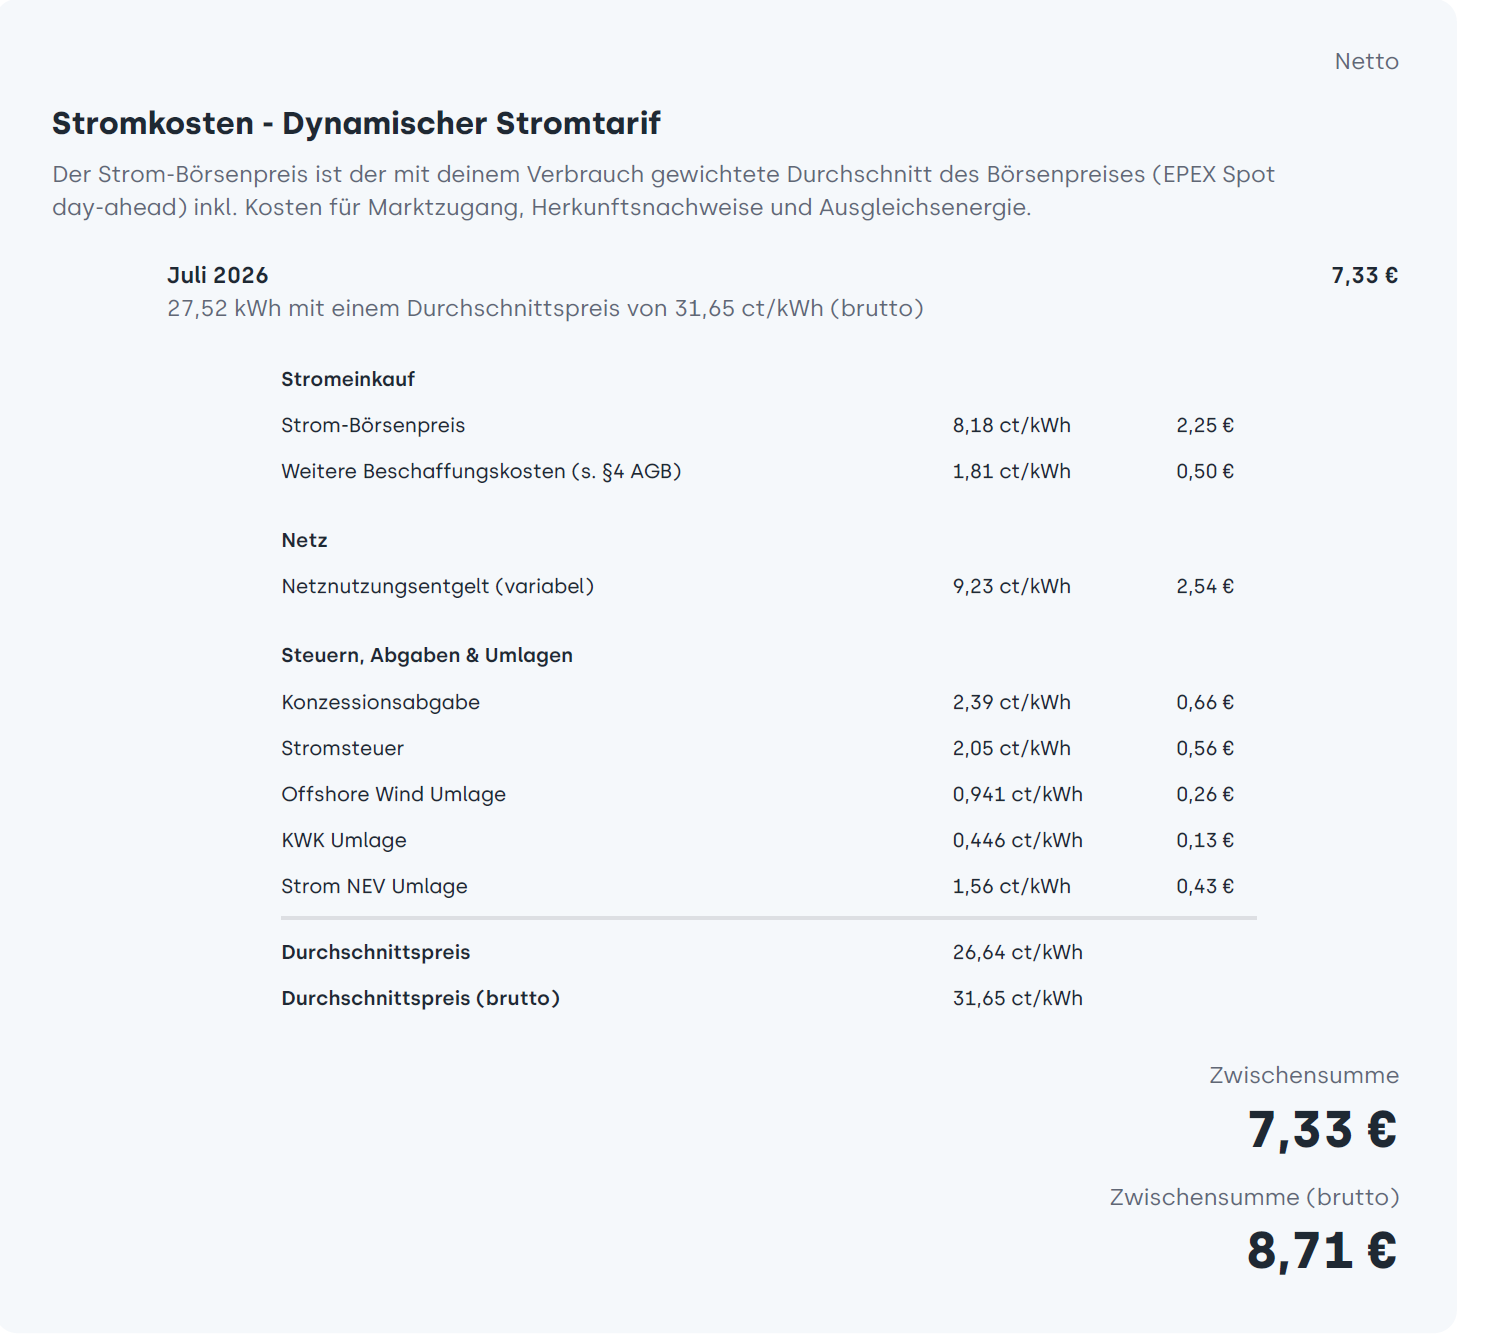Click Weitere Beschaffungskosten (s. §4 AGB) entry
1506x1338 pixels.
757,471
